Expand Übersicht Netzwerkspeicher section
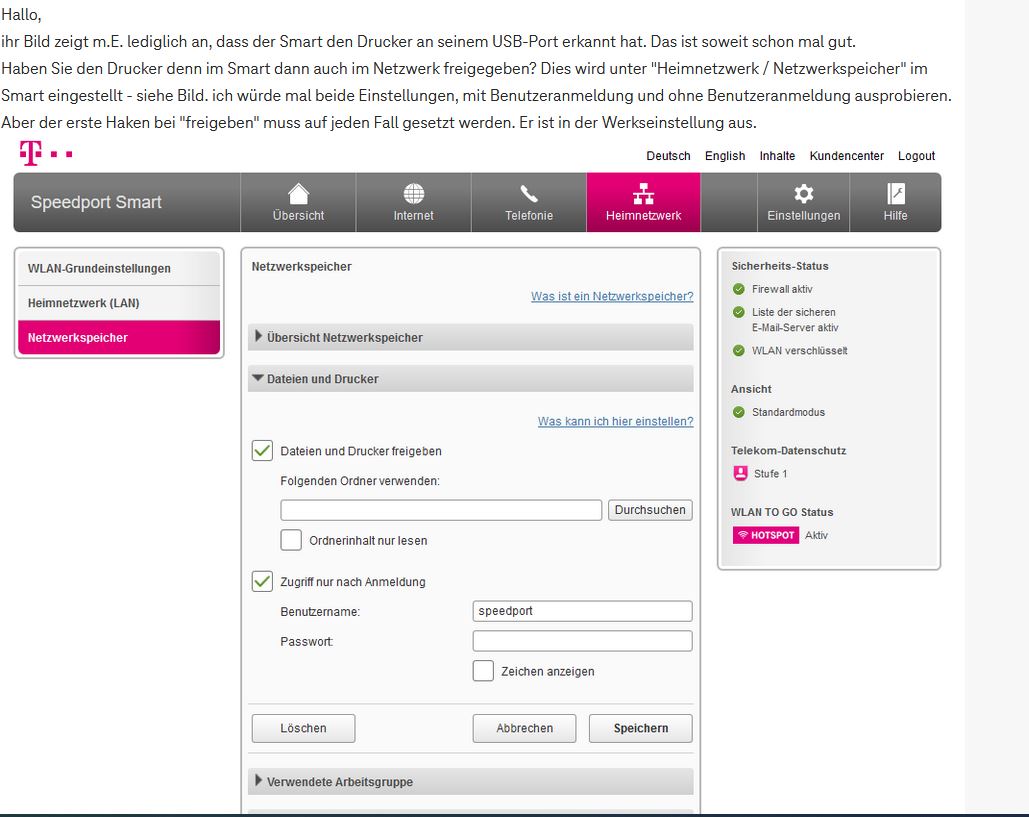Screen dimensions: 1029x817 [471, 337]
